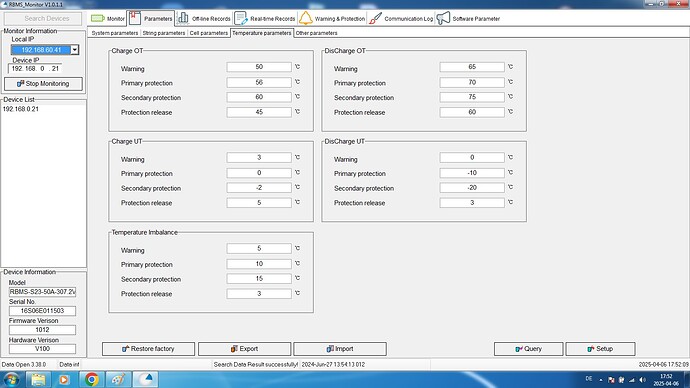Click DisCharge OT Protection release field
Viewport: 690px width, 388px height.
[472, 112]
